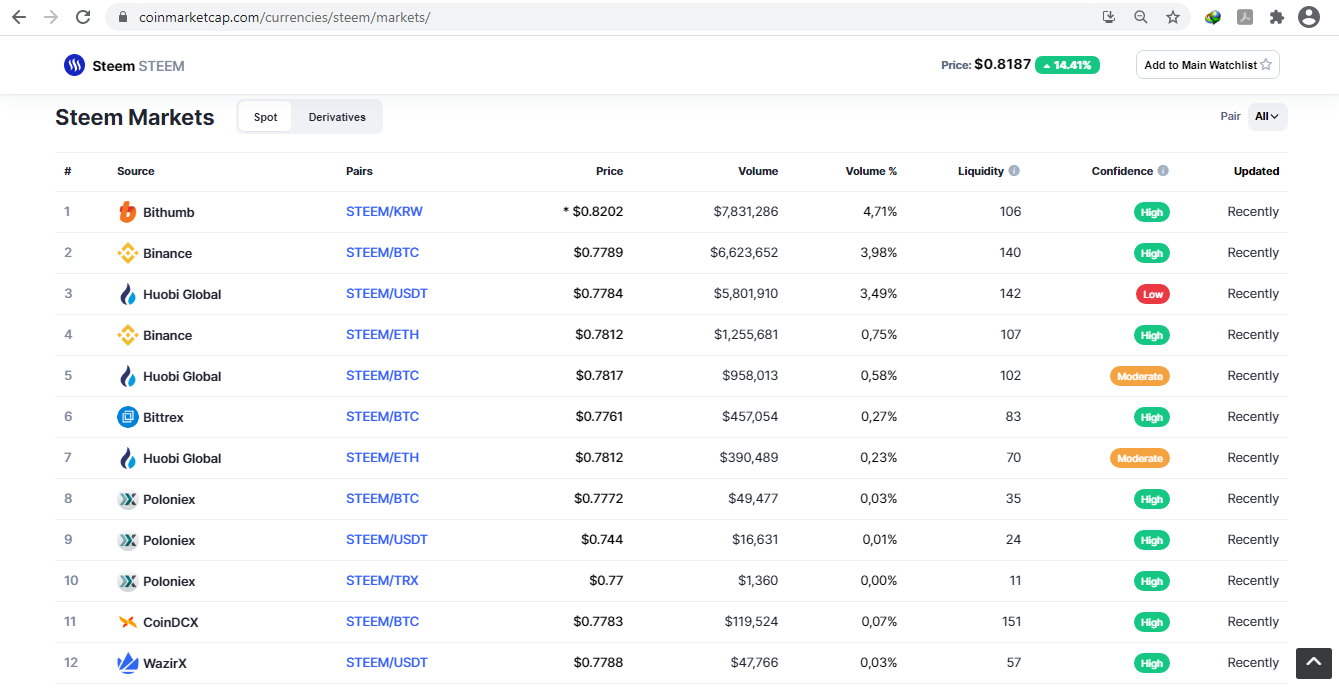Click the Binance logo in row 4
Screen dimensions: 1339x691
click(127, 335)
